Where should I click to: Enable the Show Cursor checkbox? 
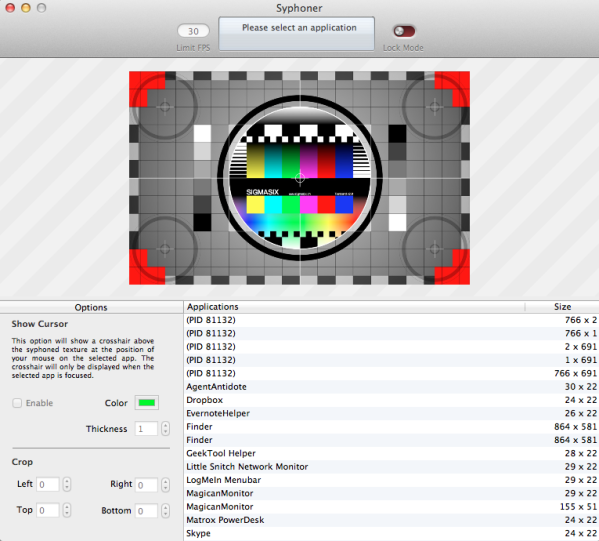[x=17, y=403]
